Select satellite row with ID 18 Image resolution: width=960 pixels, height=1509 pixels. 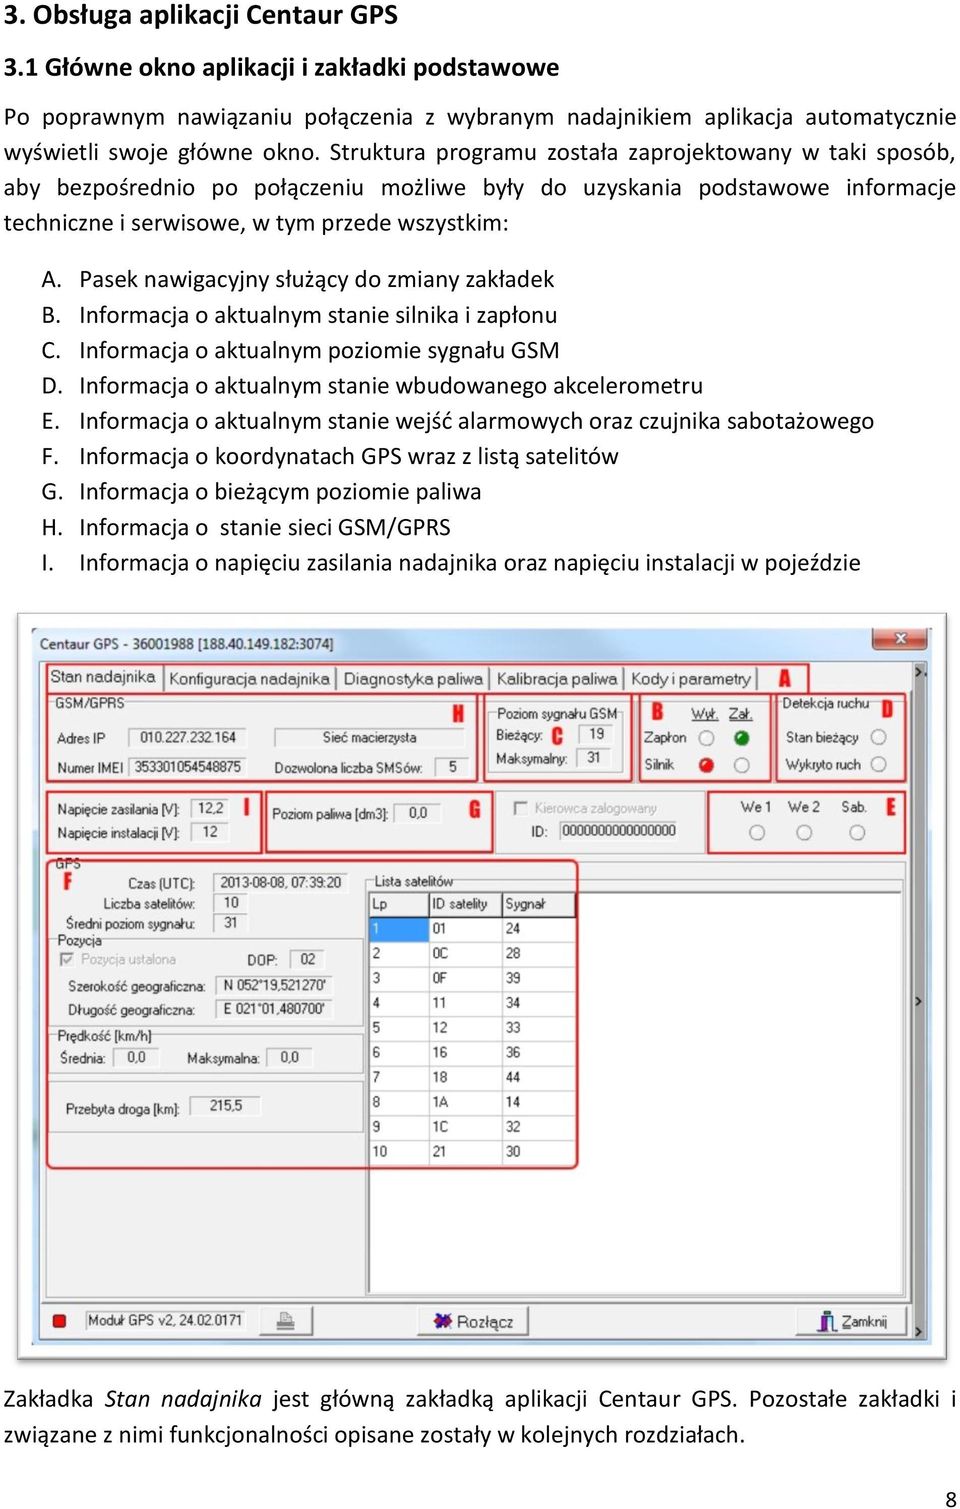(x=473, y=1078)
